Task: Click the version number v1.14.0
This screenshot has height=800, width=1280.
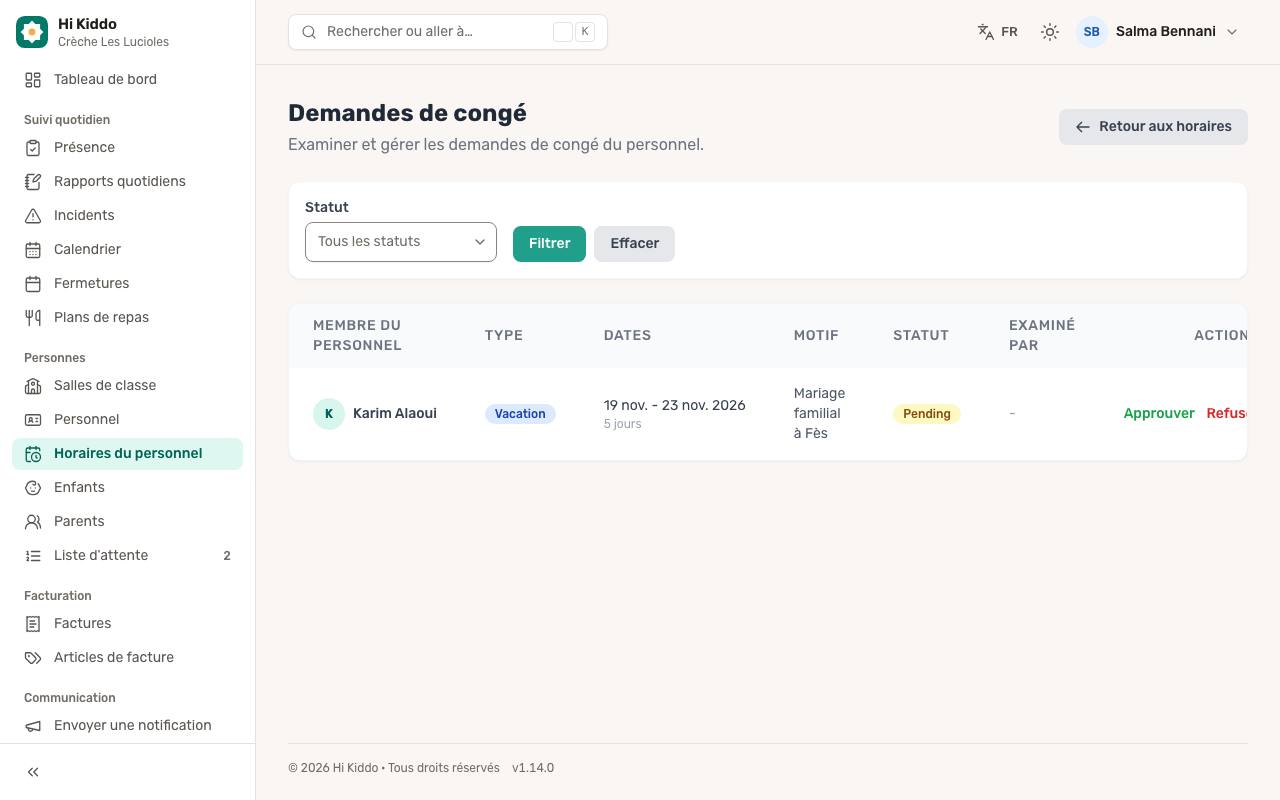Action: [x=533, y=768]
